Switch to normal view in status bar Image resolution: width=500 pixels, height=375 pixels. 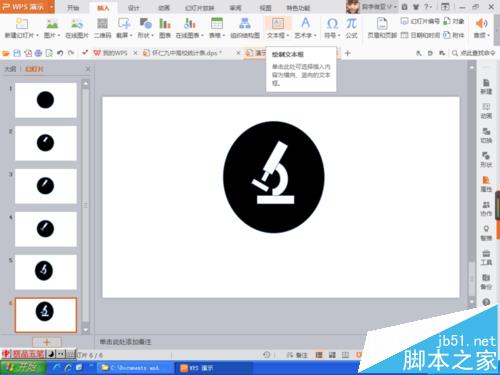coord(319,355)
